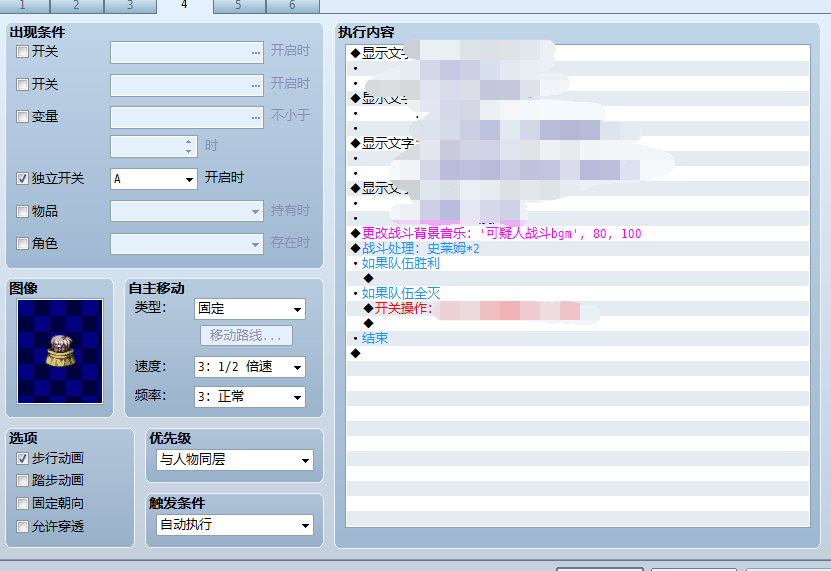The image size is (831, 571).
Task: Switch to event page tab 5
Action: point(238,5)
